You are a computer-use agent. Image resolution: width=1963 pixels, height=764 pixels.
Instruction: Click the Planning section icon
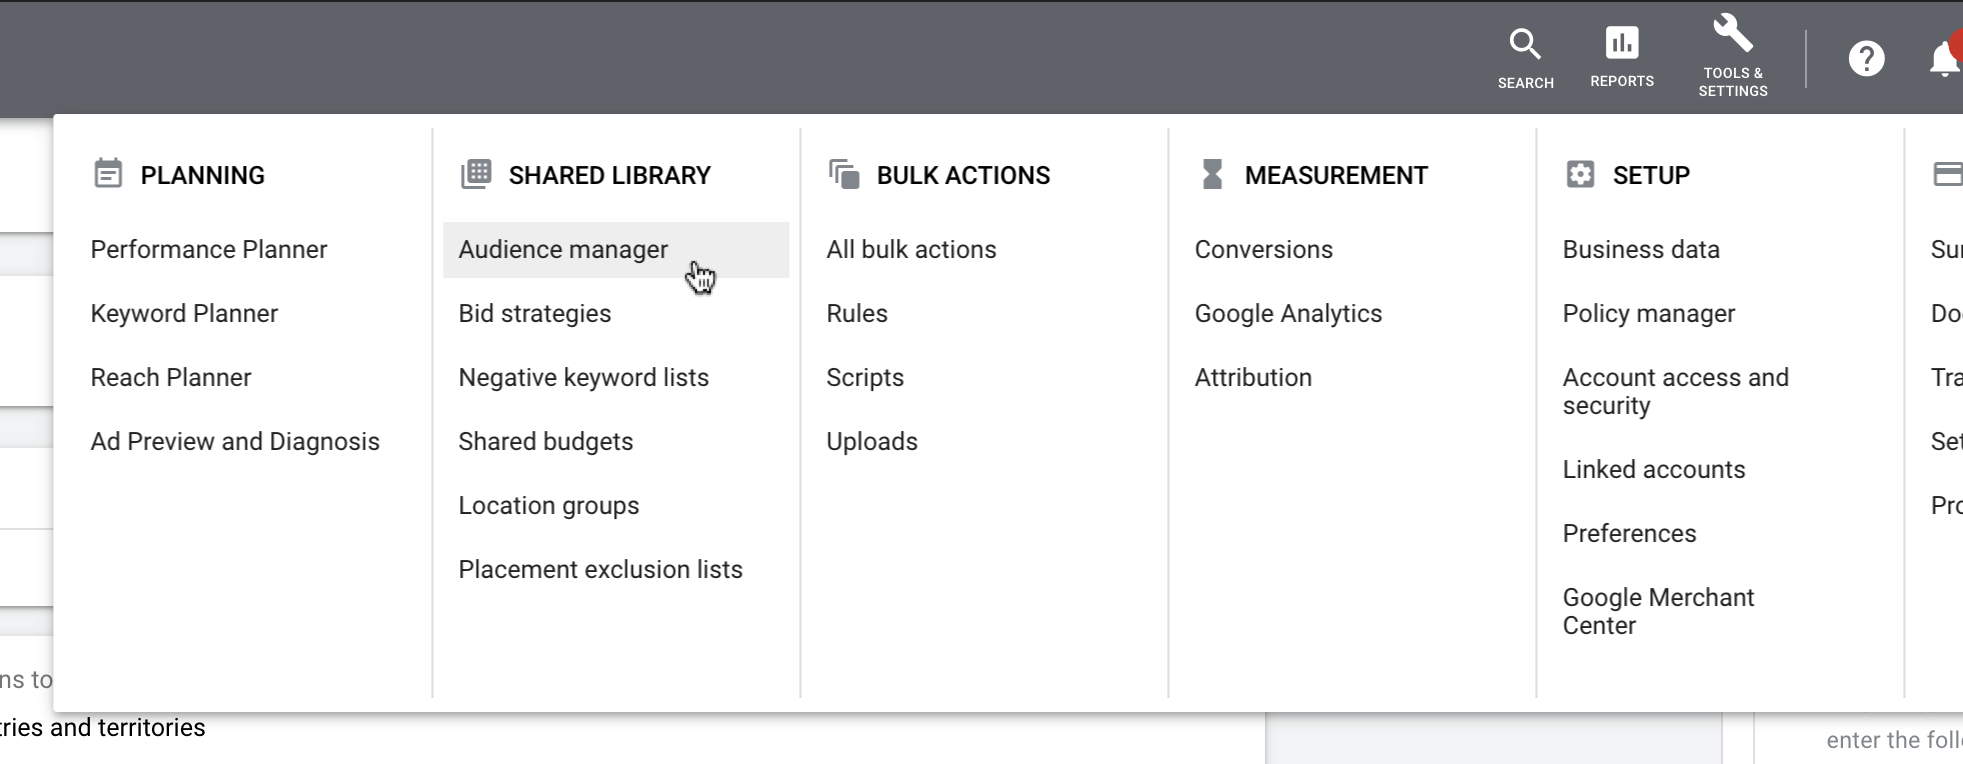108,172
